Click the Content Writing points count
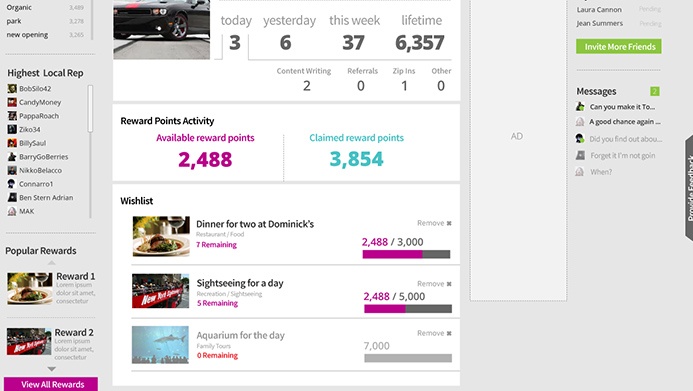693x391 pixels. [307, 86]
